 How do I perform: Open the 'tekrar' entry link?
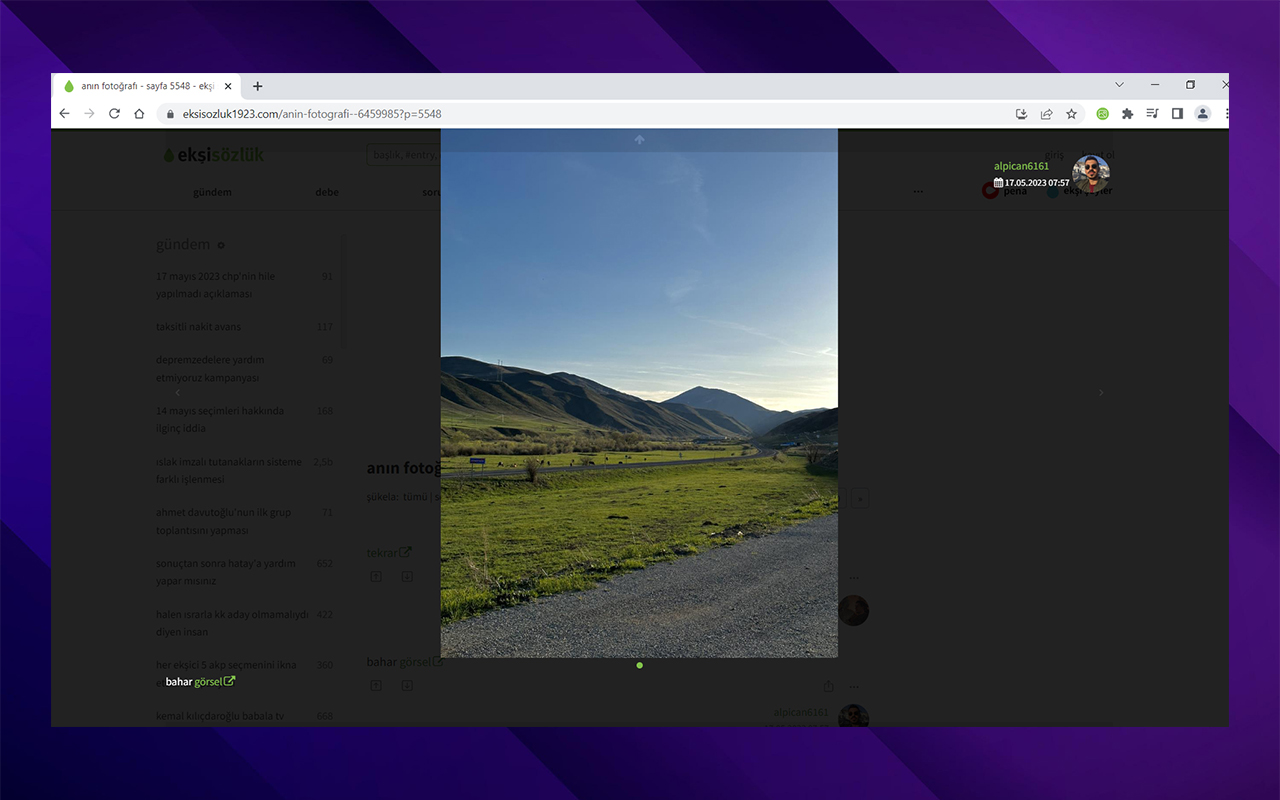(x=388, y=553)
